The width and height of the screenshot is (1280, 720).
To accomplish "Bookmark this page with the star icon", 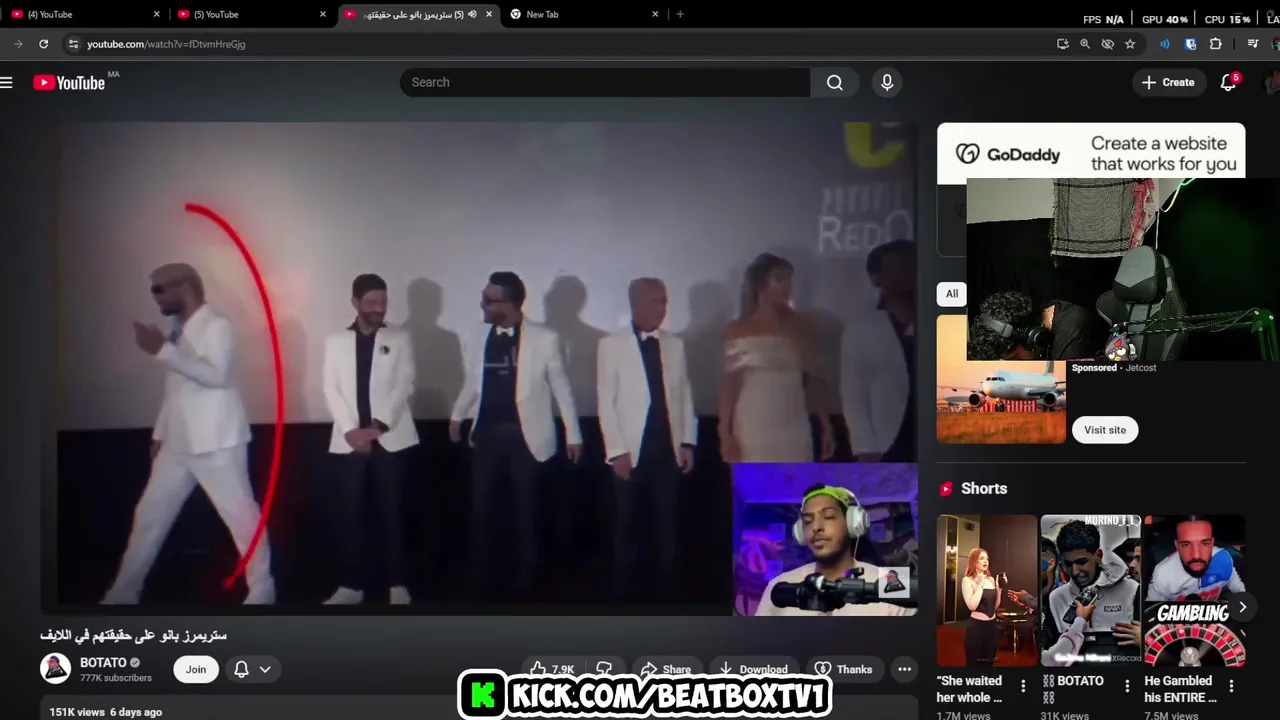I will click(1130, 44).
